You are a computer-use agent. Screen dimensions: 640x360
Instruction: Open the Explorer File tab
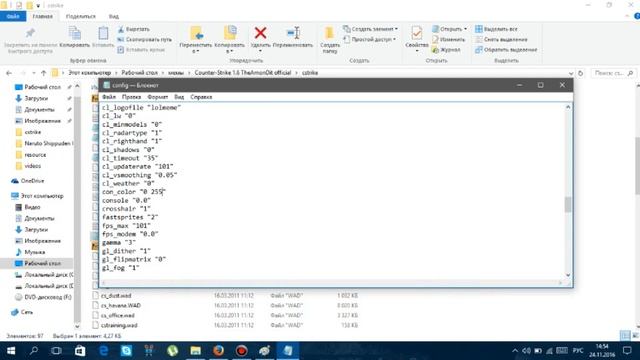(x=13, y=16)
